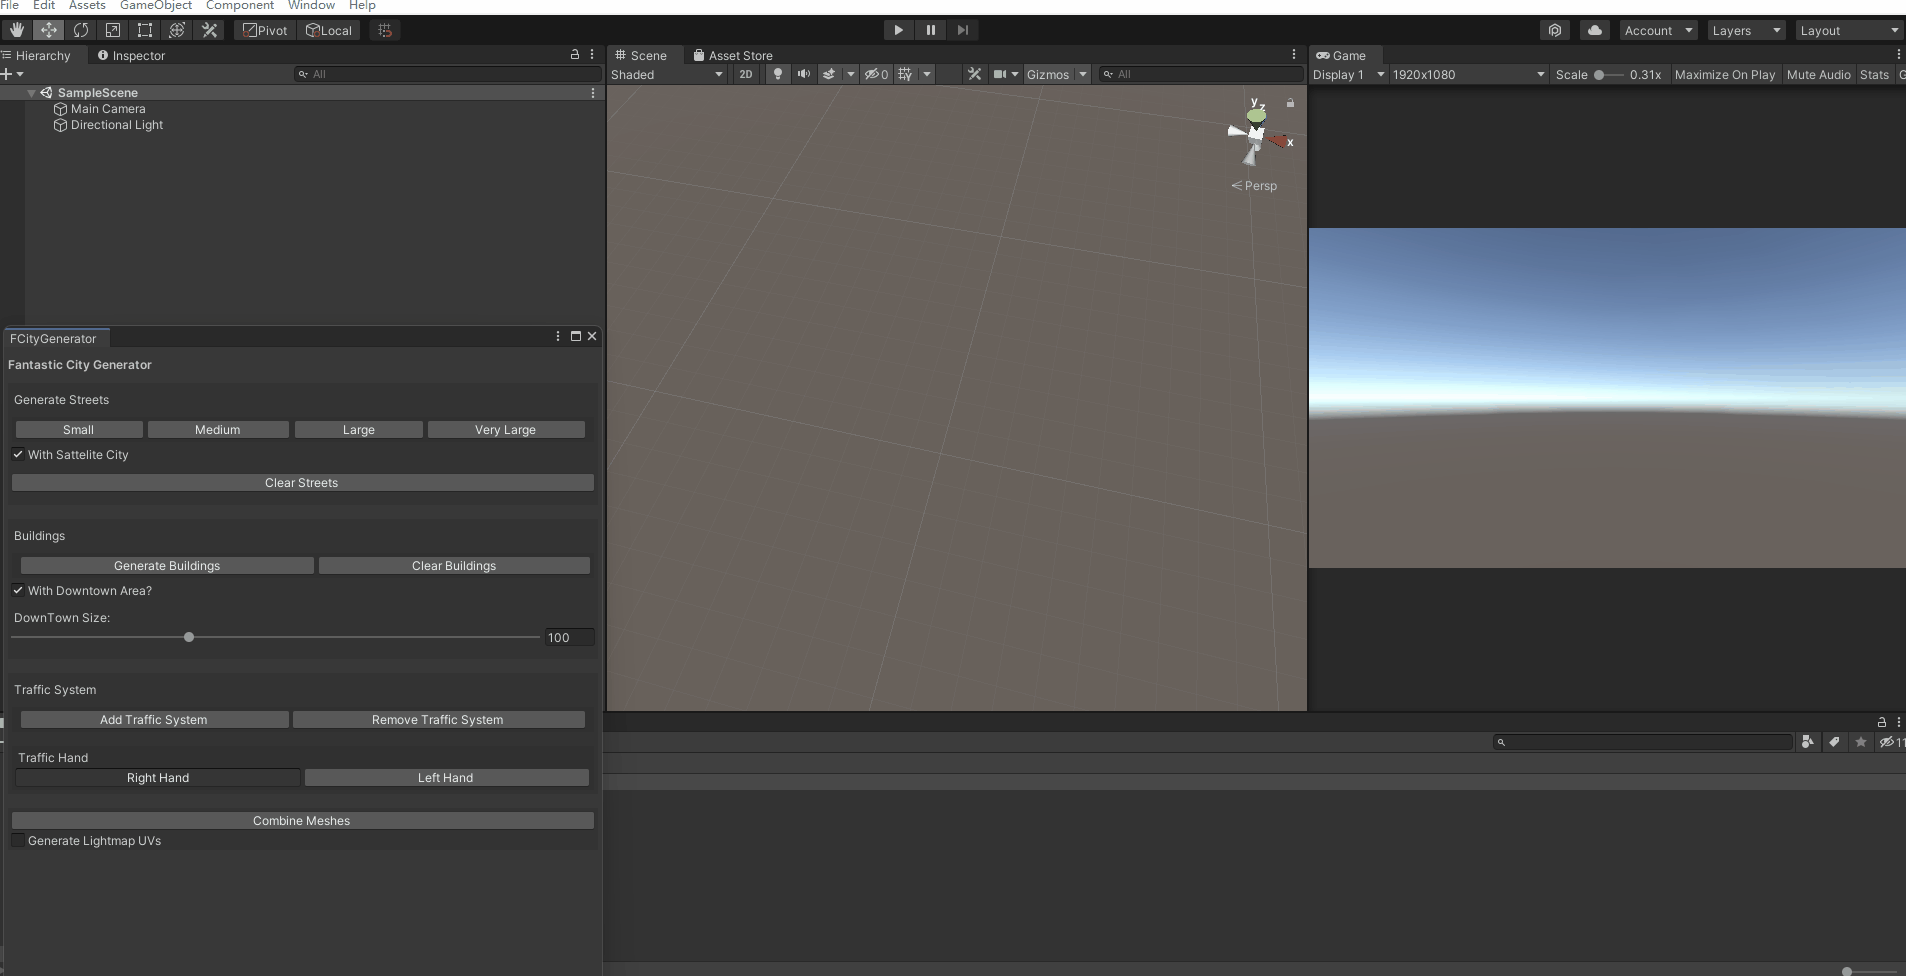
Task: Toggle the Scene view grid
Action: (x=905, y=74)
